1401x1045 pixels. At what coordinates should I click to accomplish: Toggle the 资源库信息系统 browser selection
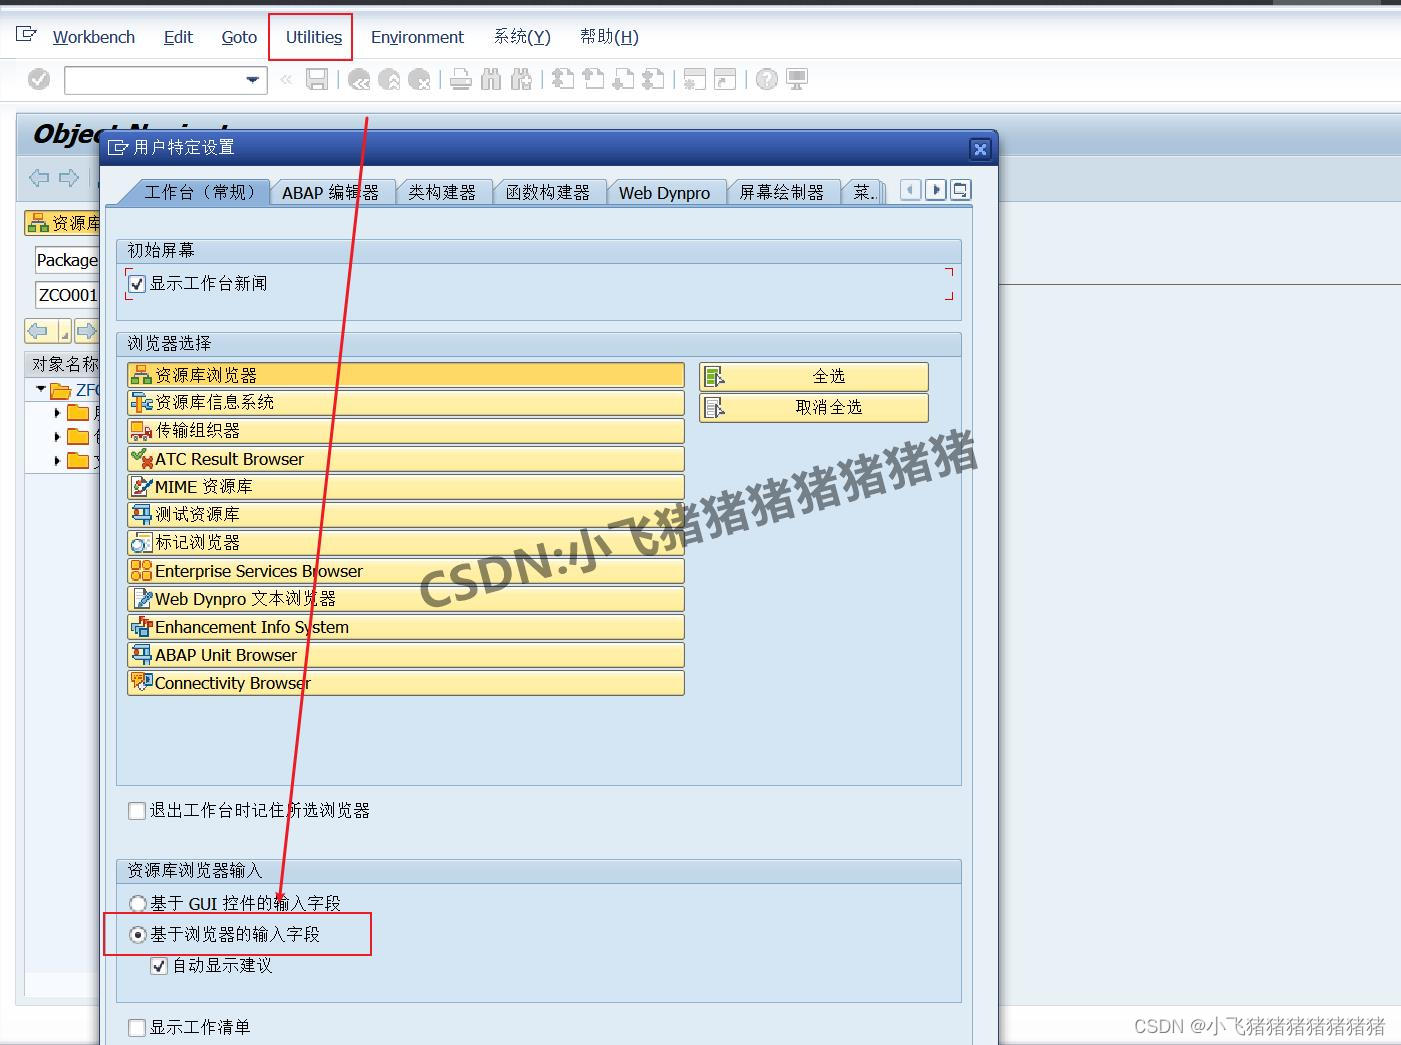coord(405,403)
